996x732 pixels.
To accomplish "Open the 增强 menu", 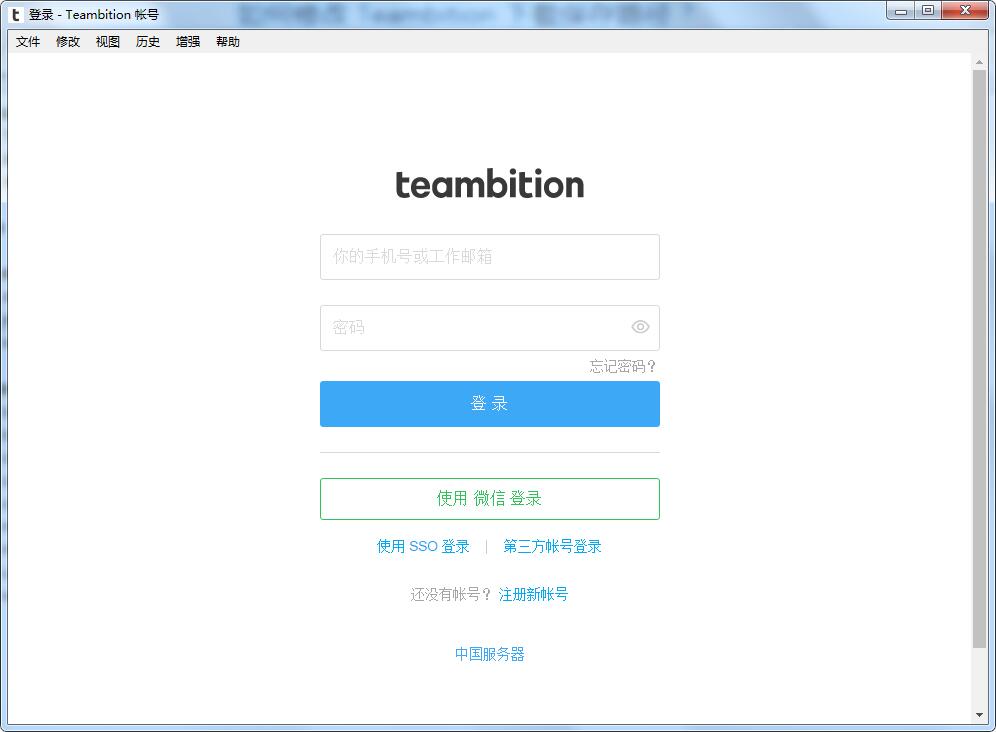I will point(188,42).
